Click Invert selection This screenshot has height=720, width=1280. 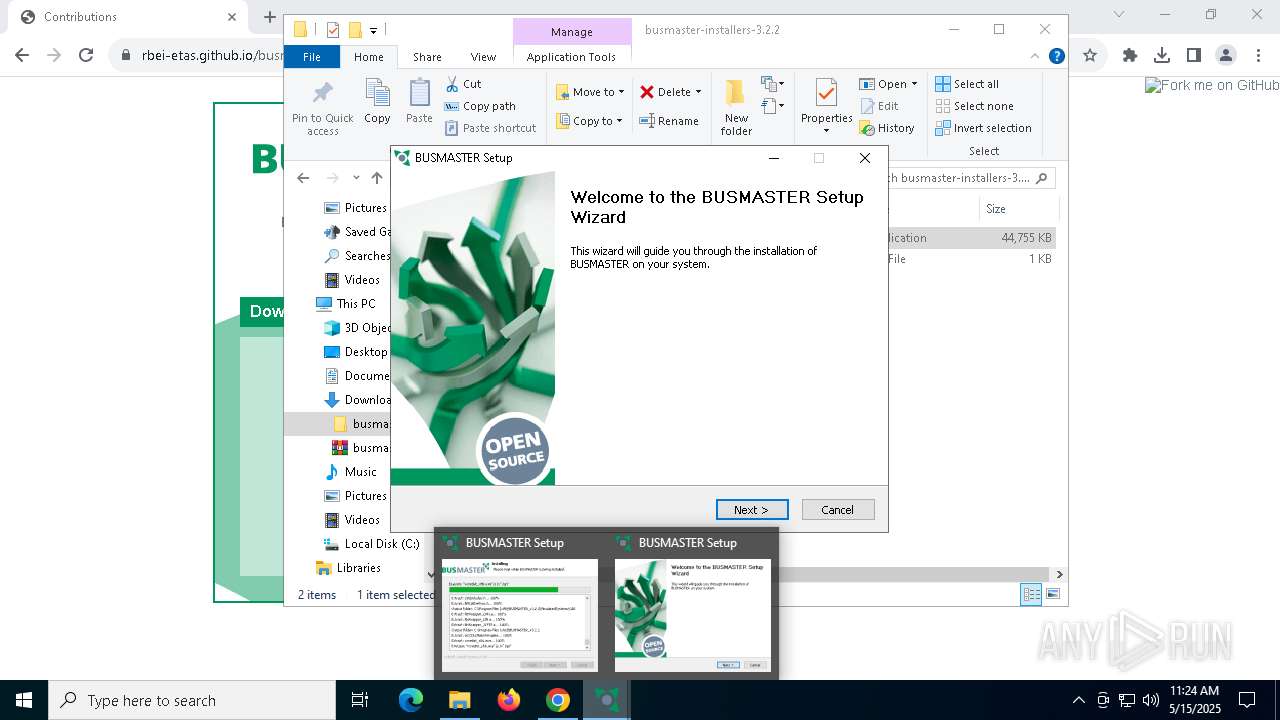984,128
